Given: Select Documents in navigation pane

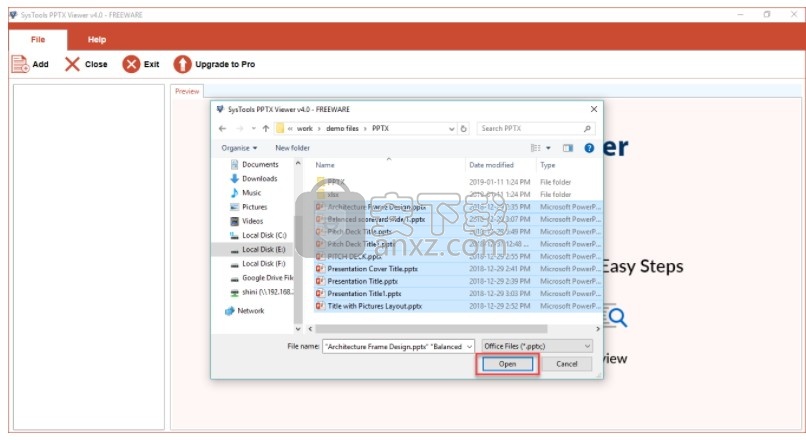Looking at the screenshot, I should point(260,164).
